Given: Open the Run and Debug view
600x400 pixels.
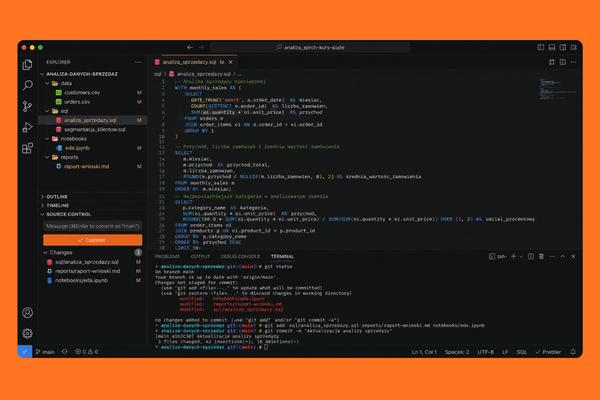Looking at the screenshot, I should coord(28,127).
